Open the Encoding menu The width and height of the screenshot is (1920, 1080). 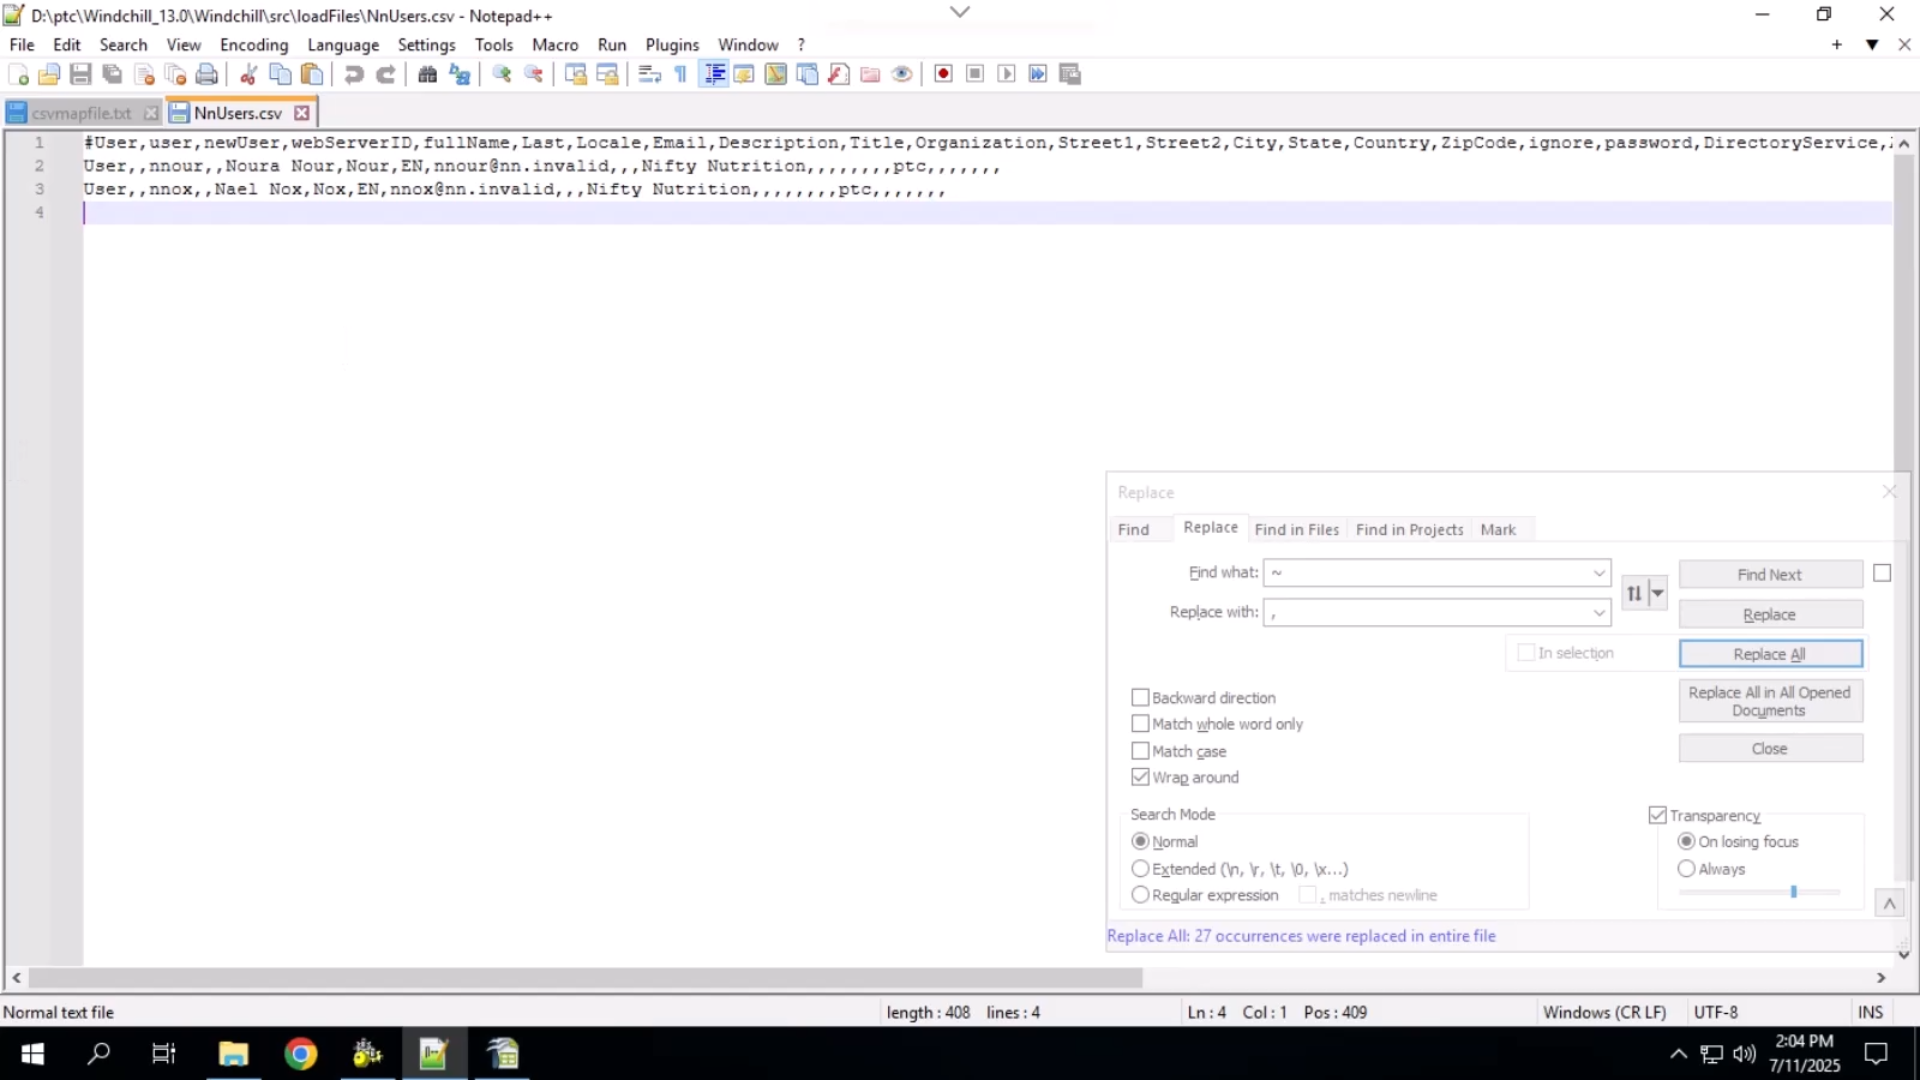click(254, 45)
